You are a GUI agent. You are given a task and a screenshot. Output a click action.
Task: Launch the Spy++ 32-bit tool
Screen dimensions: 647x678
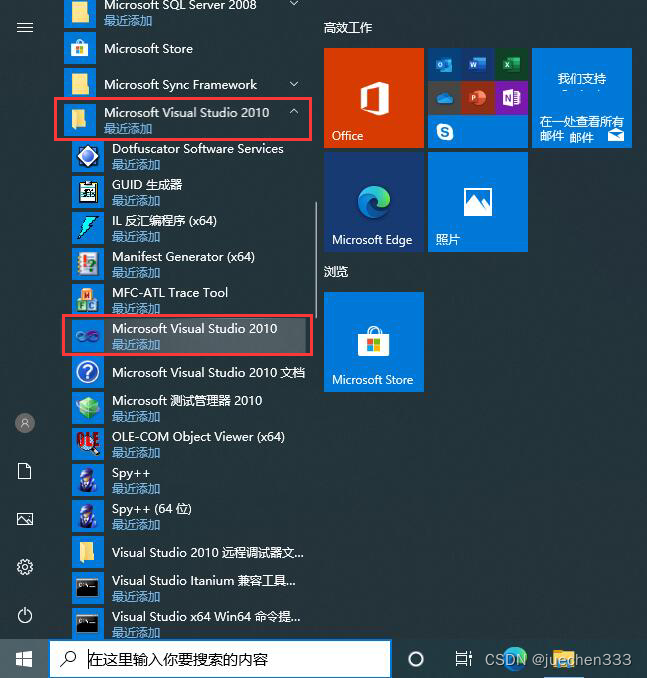190,480
